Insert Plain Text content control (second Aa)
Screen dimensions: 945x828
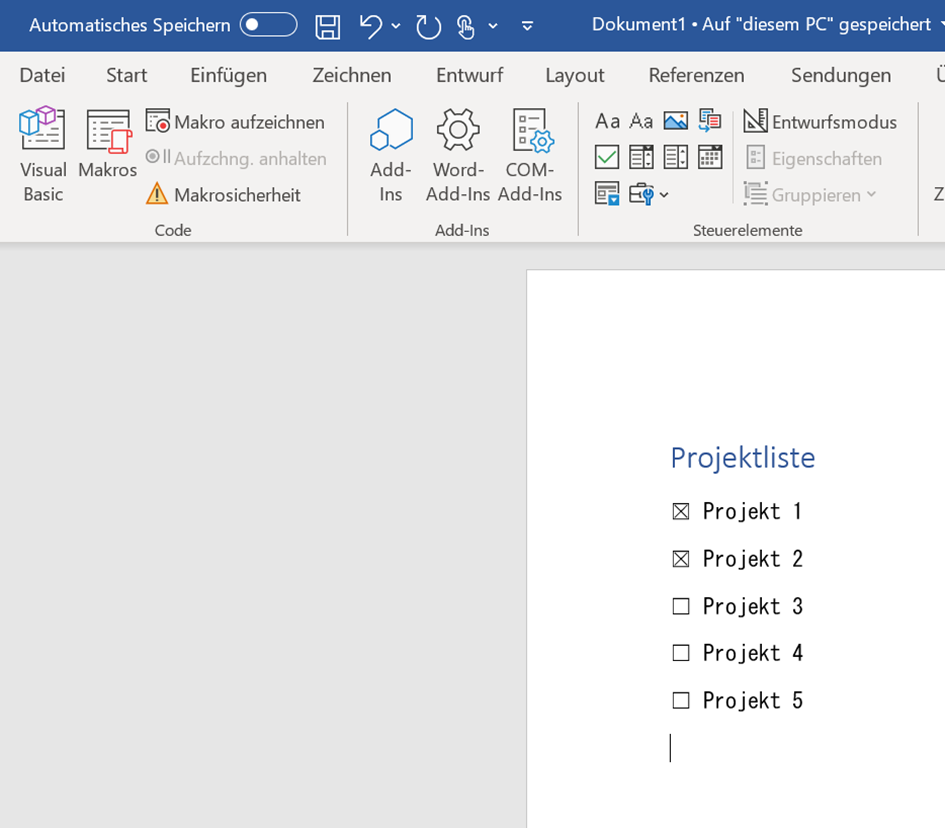point(641,122)
